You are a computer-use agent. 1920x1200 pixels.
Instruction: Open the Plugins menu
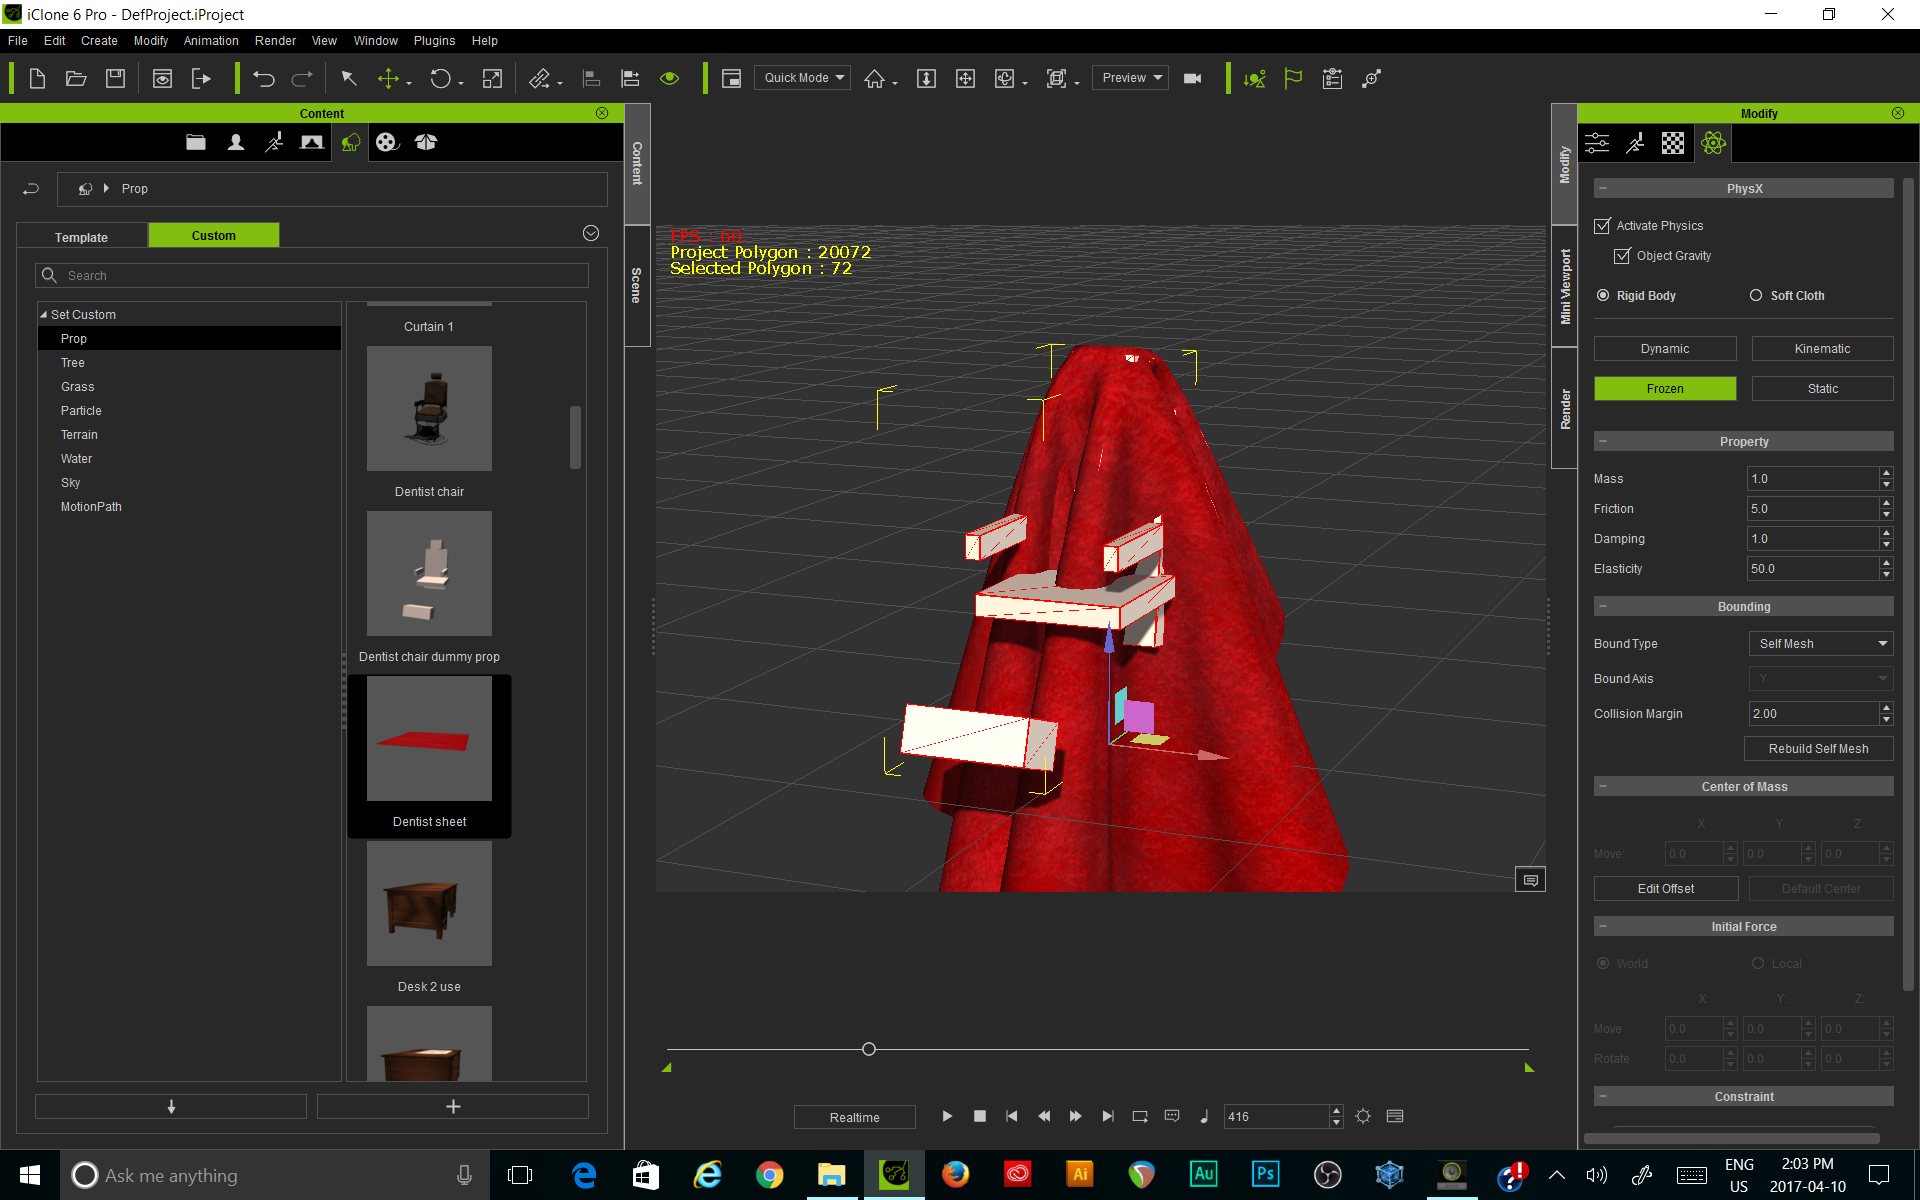pos(434,41)
